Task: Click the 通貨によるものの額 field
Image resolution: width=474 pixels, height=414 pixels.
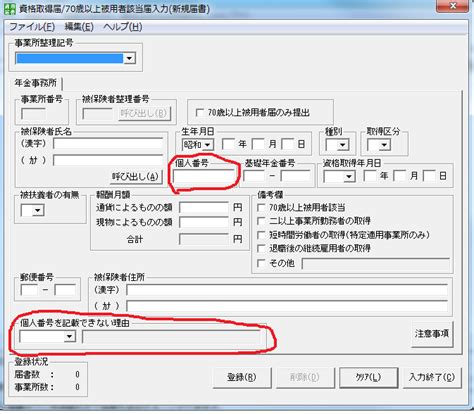Action: (204, 208)
